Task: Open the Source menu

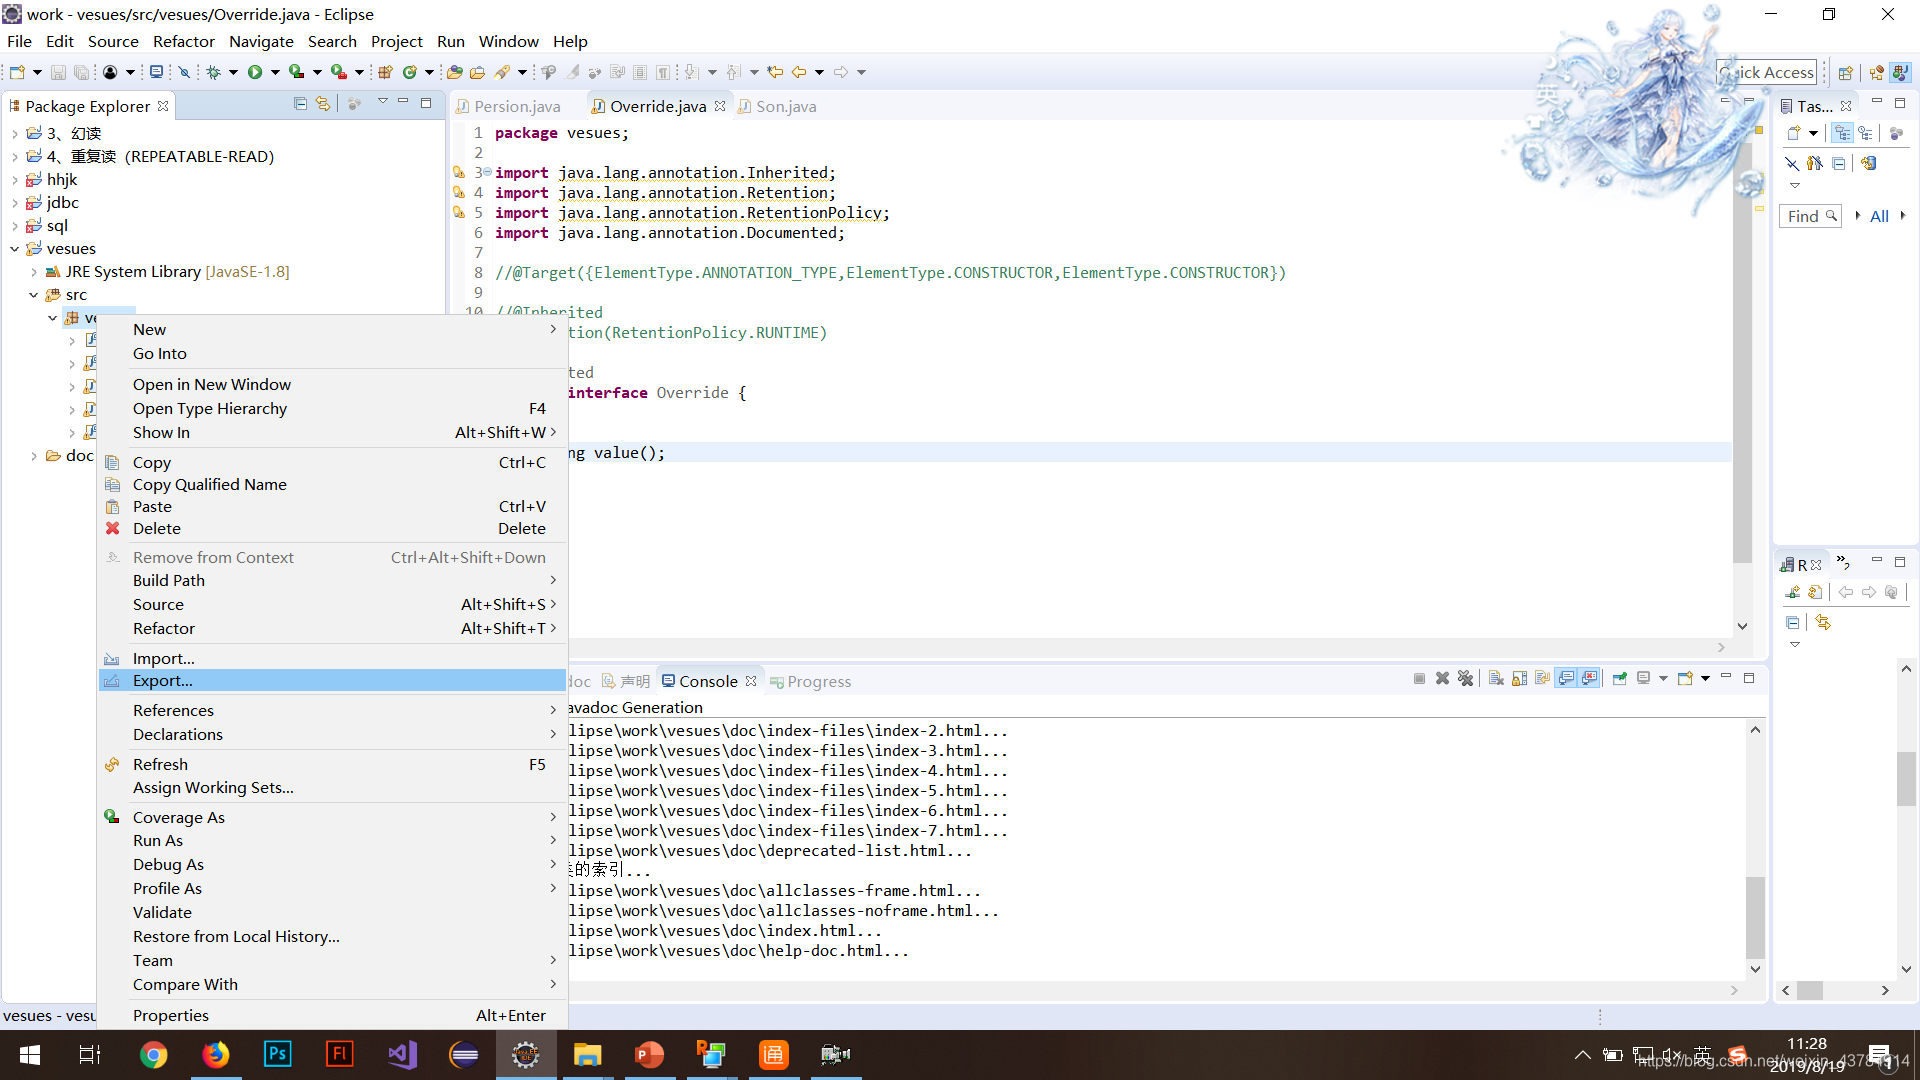Action: coord(112,41)
